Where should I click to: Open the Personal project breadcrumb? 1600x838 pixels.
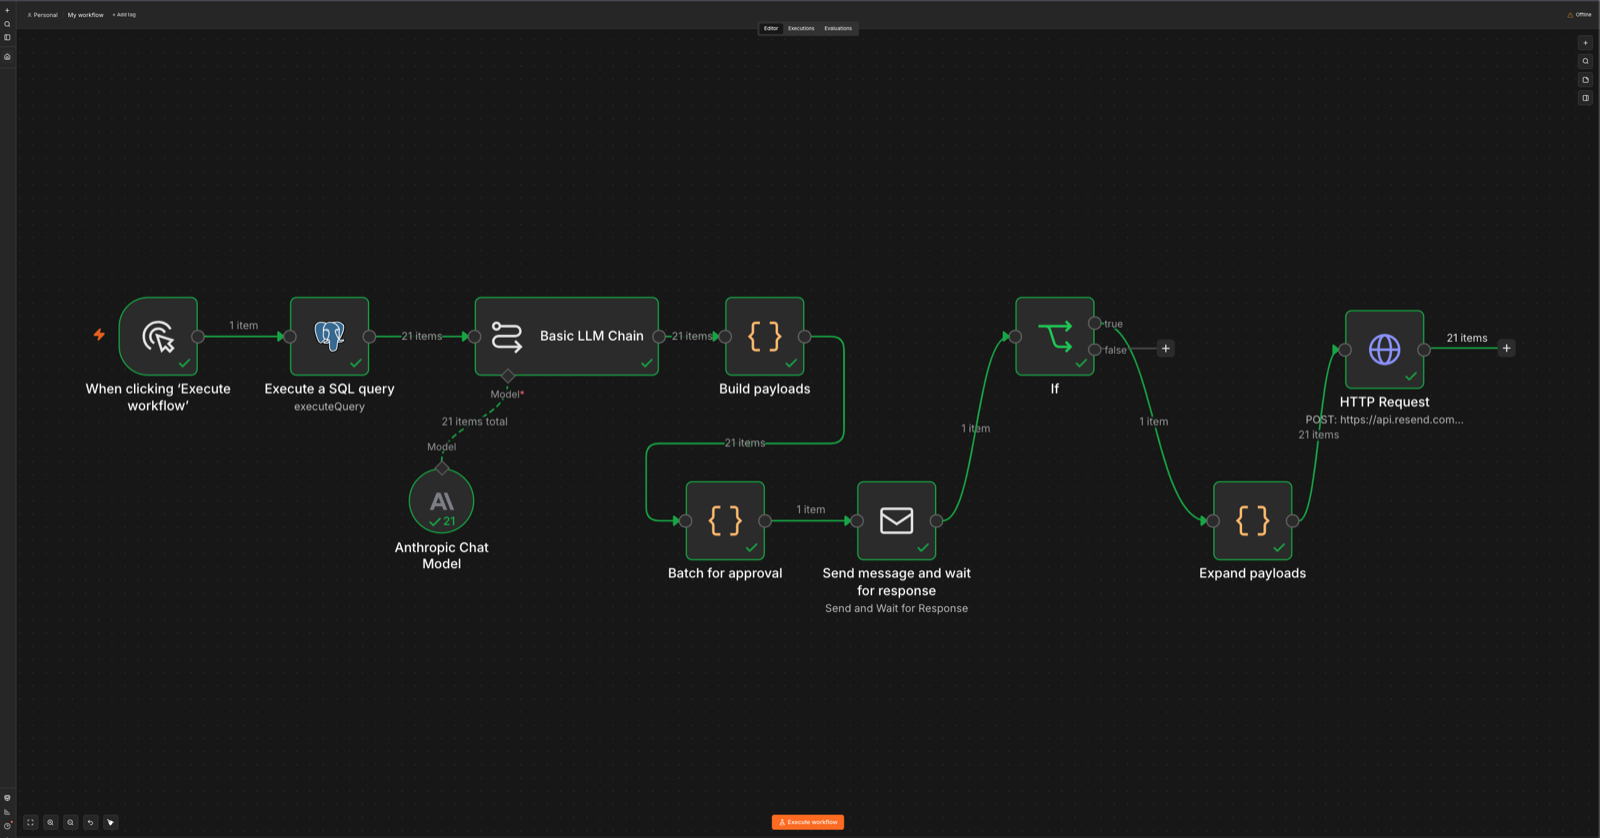coord(43,15)
